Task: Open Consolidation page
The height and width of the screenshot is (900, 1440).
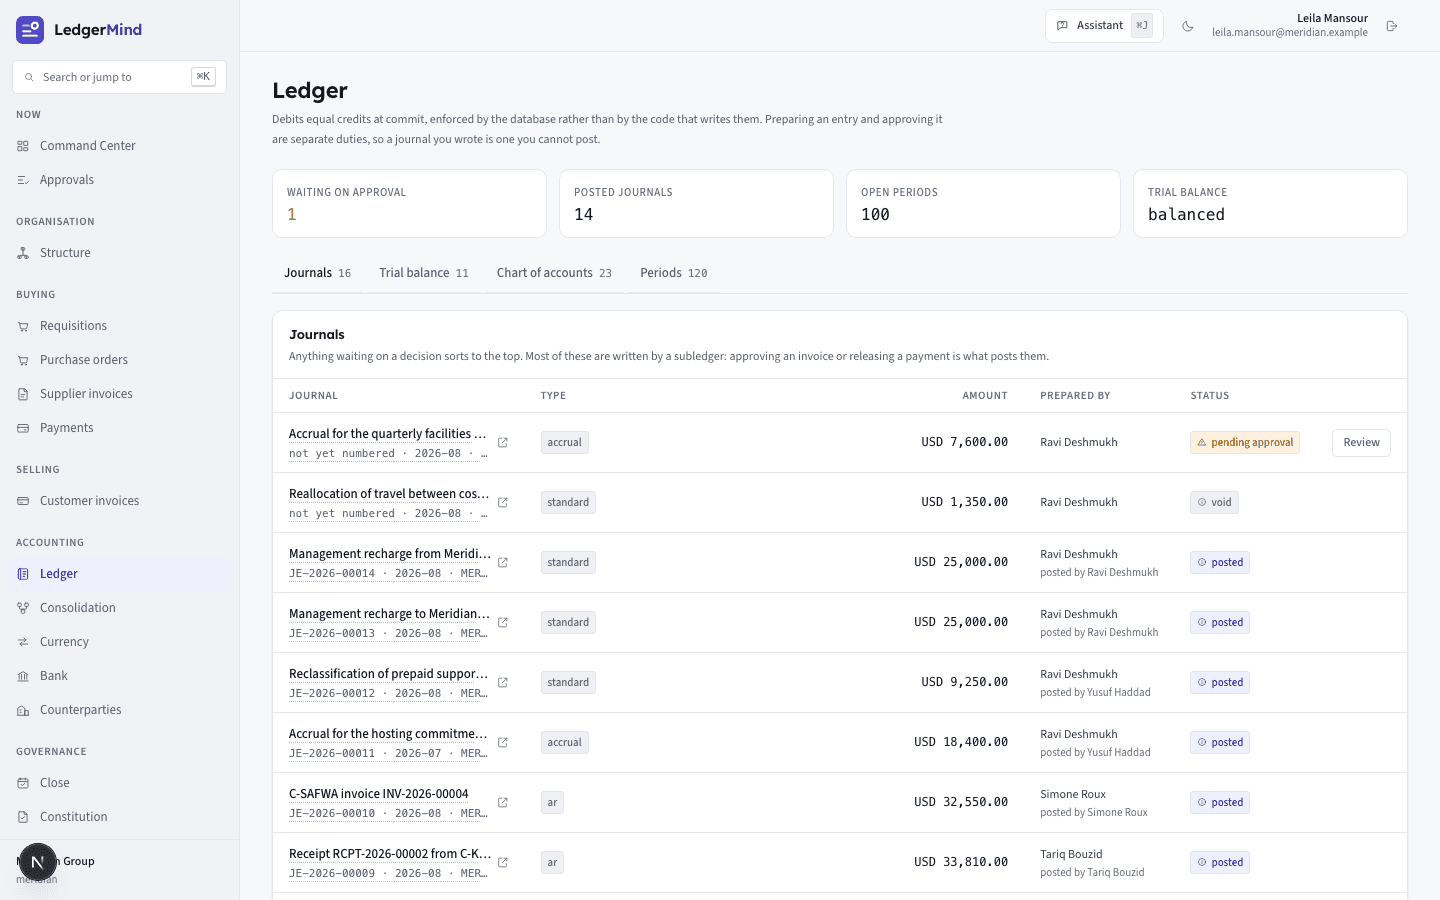Action: pos(119,608)
